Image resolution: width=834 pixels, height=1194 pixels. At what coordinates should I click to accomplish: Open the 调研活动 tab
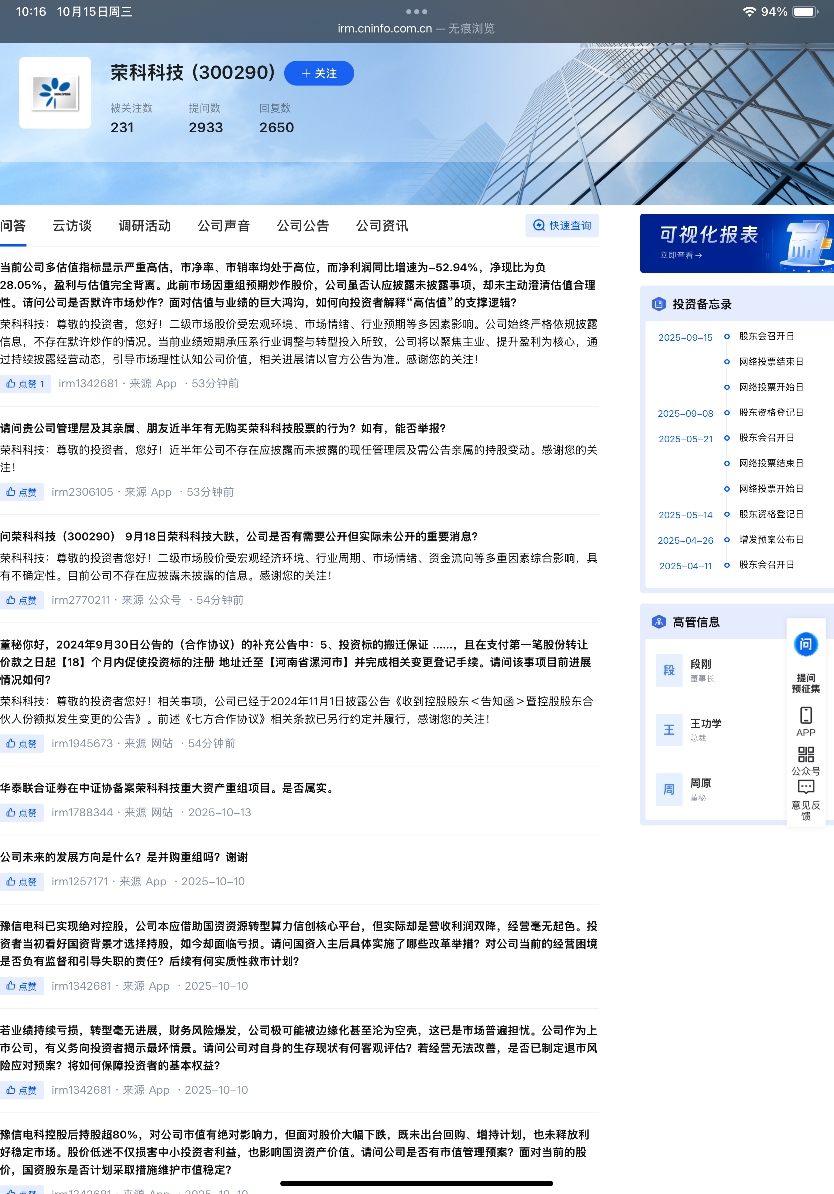pos(145,225)
